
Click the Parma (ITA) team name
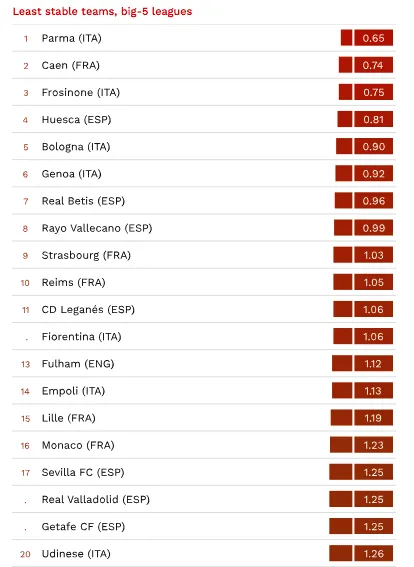click(x=71, y=38)
